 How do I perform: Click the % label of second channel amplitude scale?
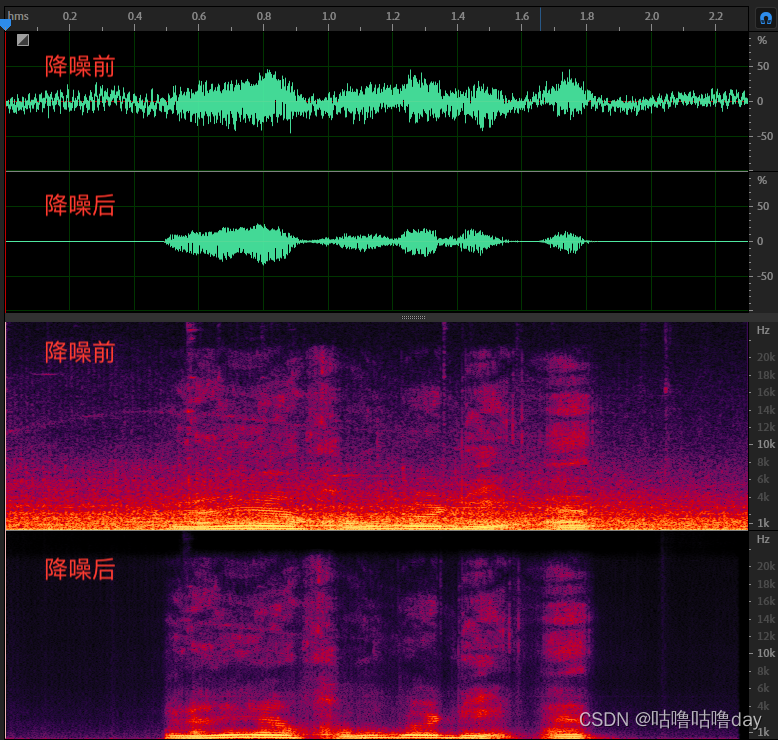[x=762, y=180]
